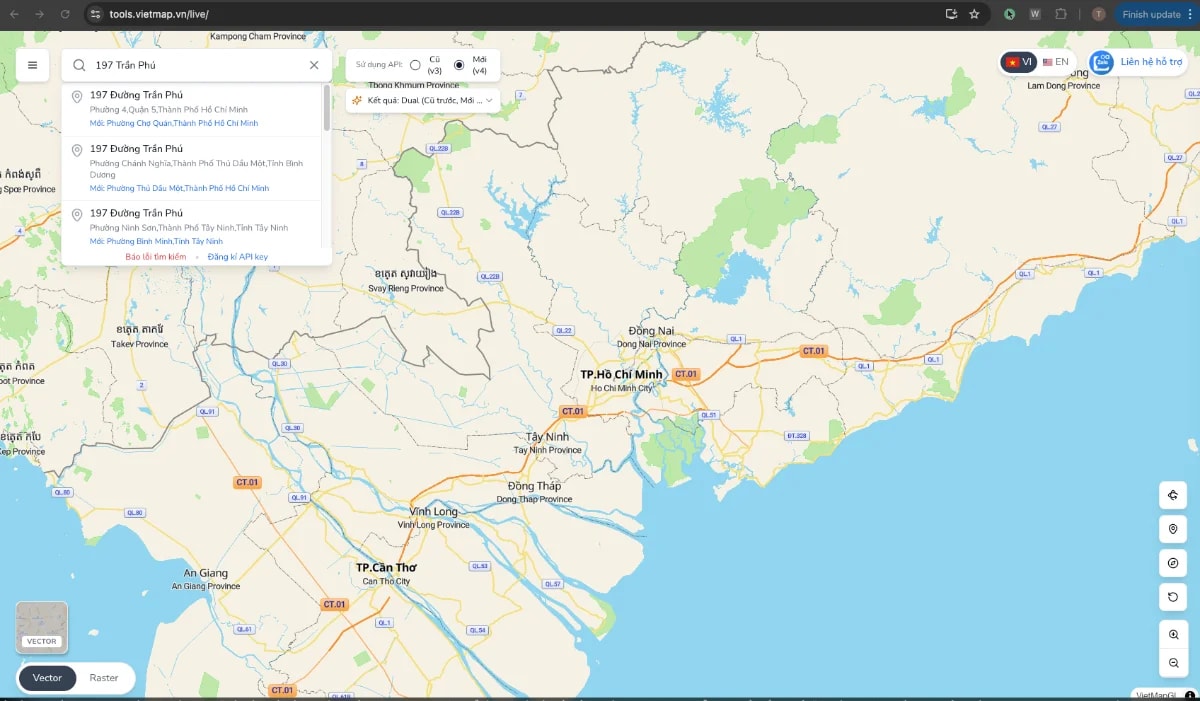Select the 197 Đường Trần Phú Quận 5 result

tap(180, 108)
